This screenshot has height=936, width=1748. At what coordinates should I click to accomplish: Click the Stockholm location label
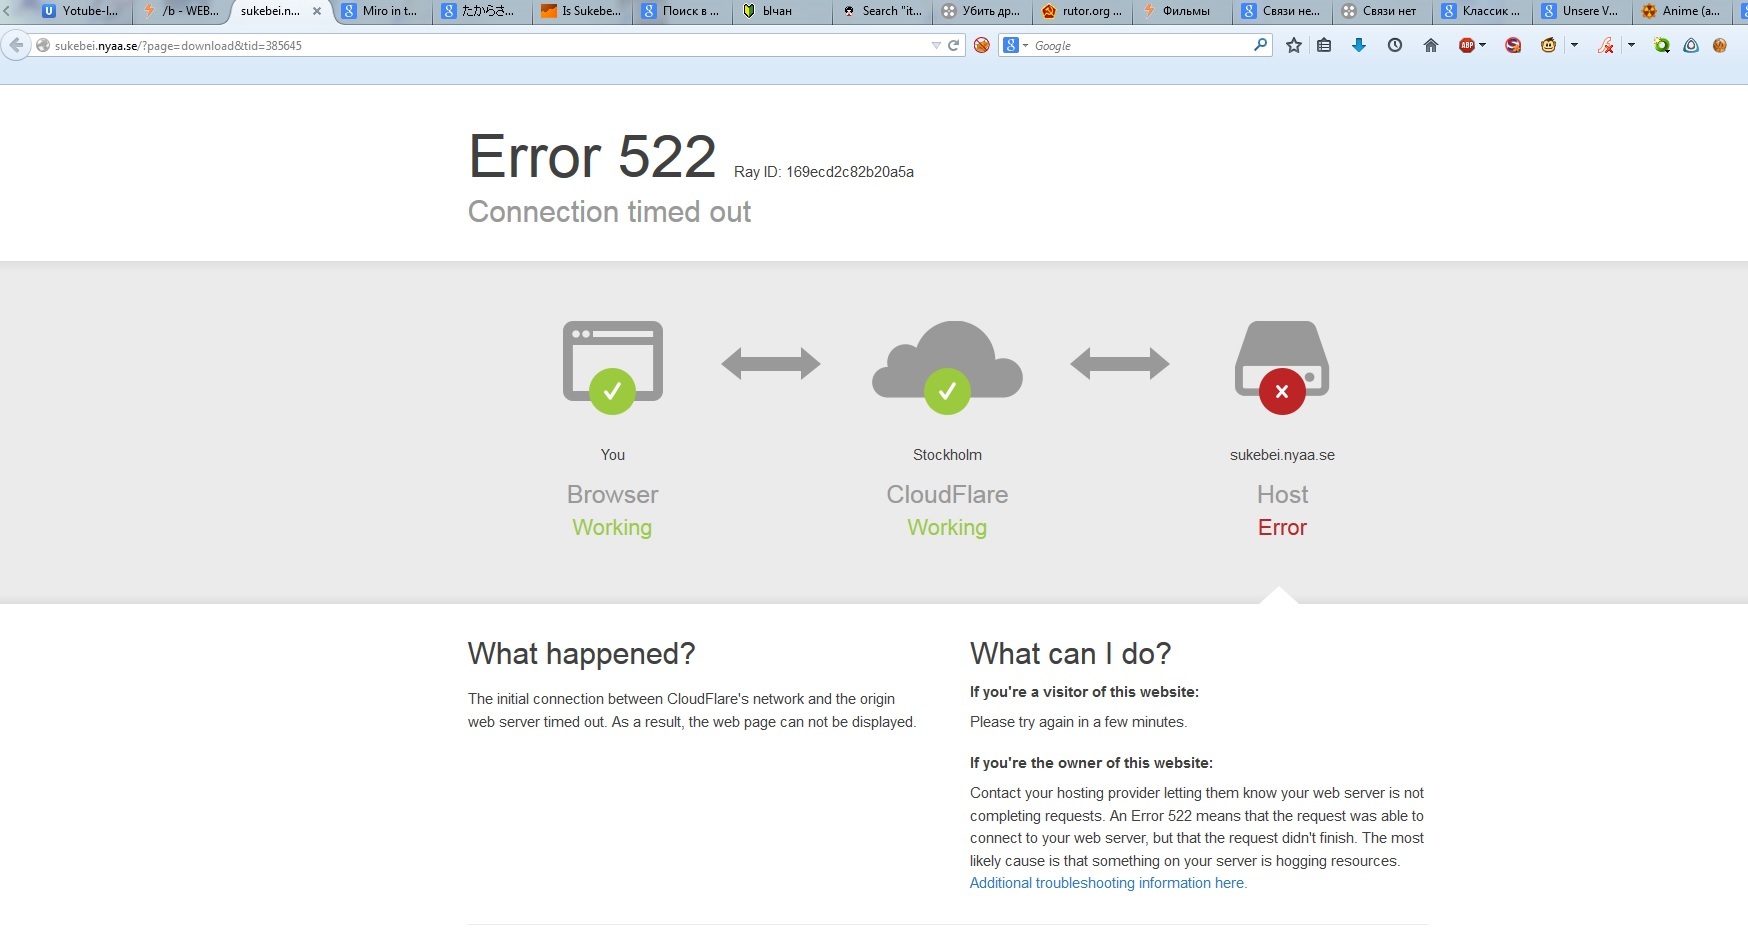[947, 455]
